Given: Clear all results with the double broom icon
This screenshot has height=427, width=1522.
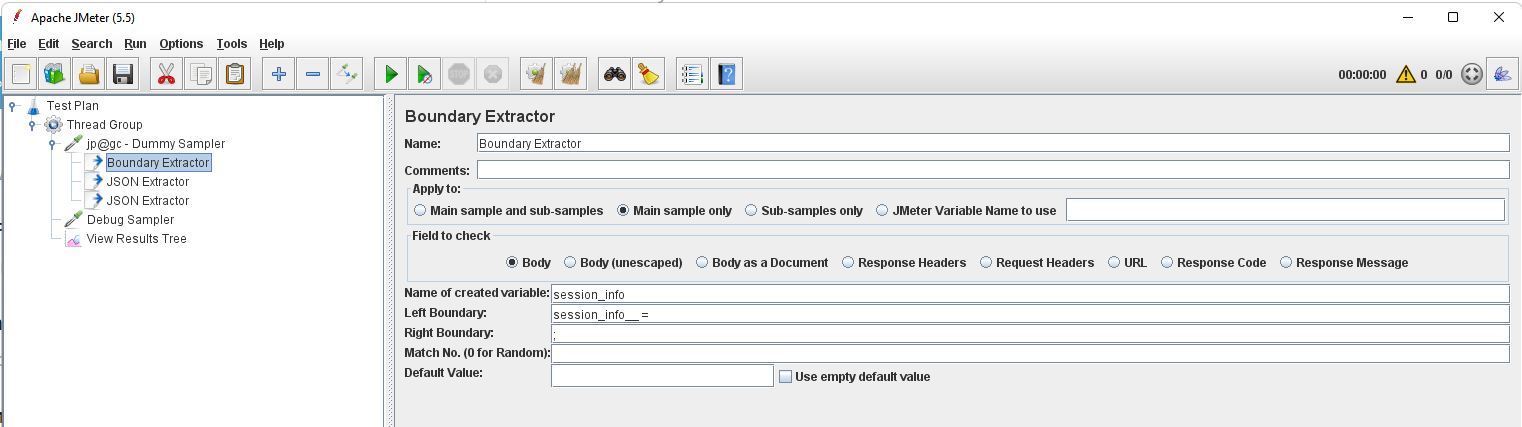Looking at the screenshot, I should coord(571,73).
